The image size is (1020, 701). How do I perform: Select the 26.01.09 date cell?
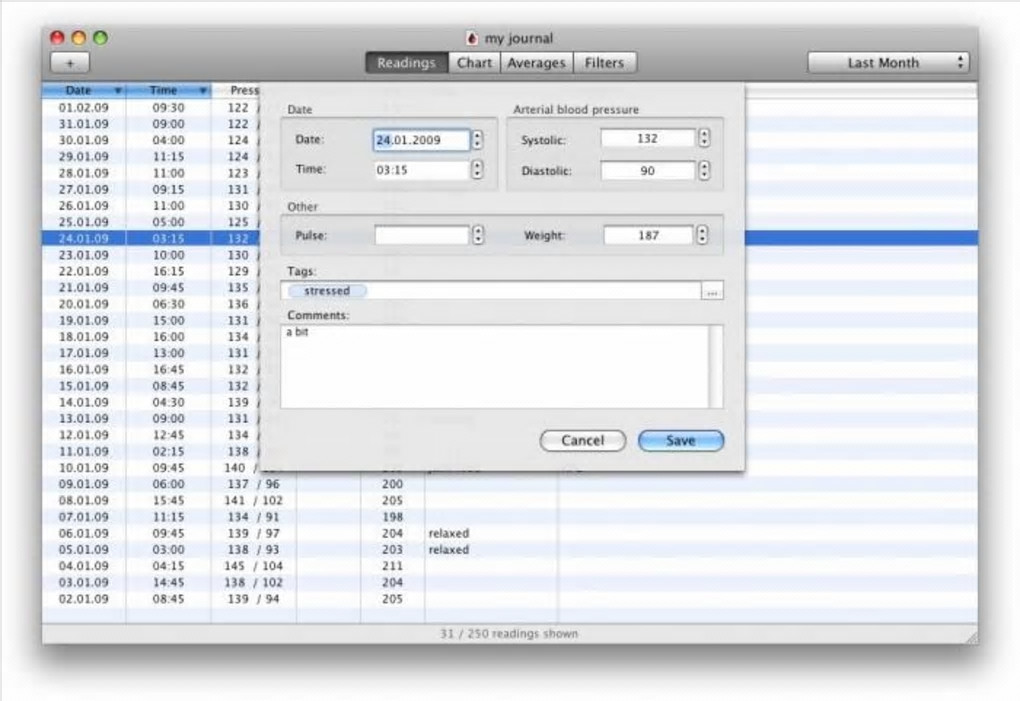point(84,205)
